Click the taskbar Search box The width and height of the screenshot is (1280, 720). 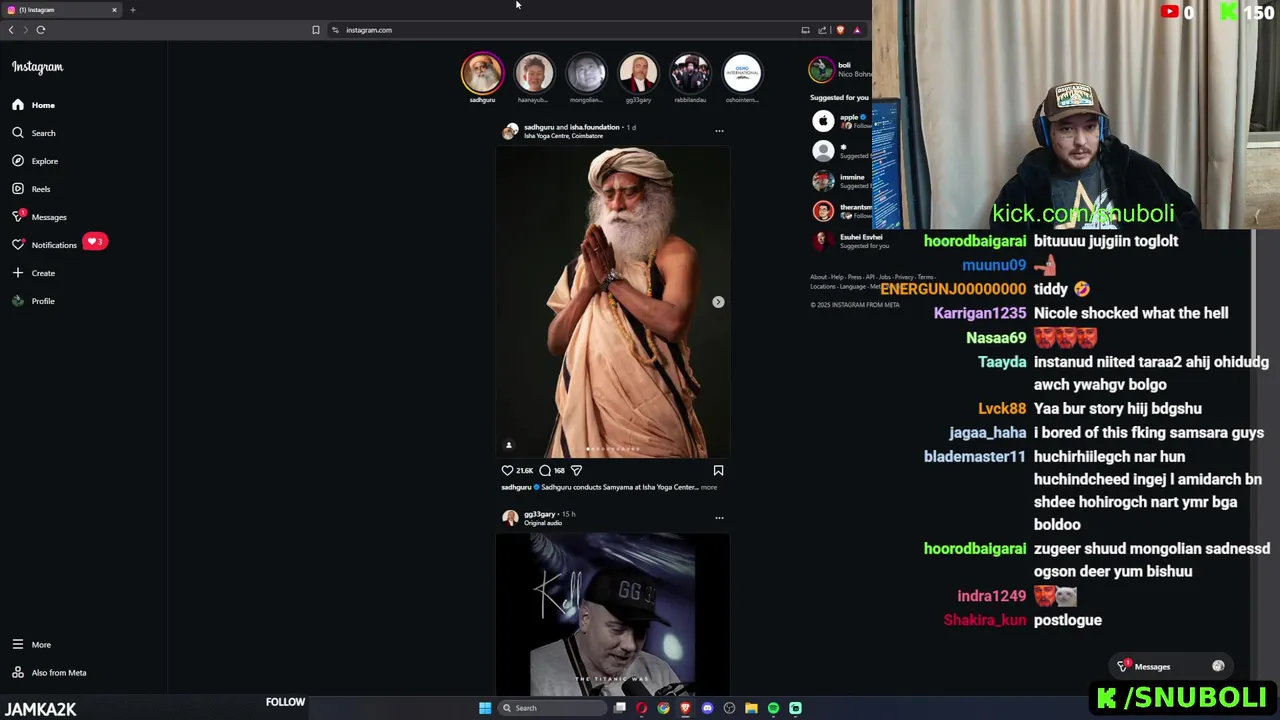(553, 708)
